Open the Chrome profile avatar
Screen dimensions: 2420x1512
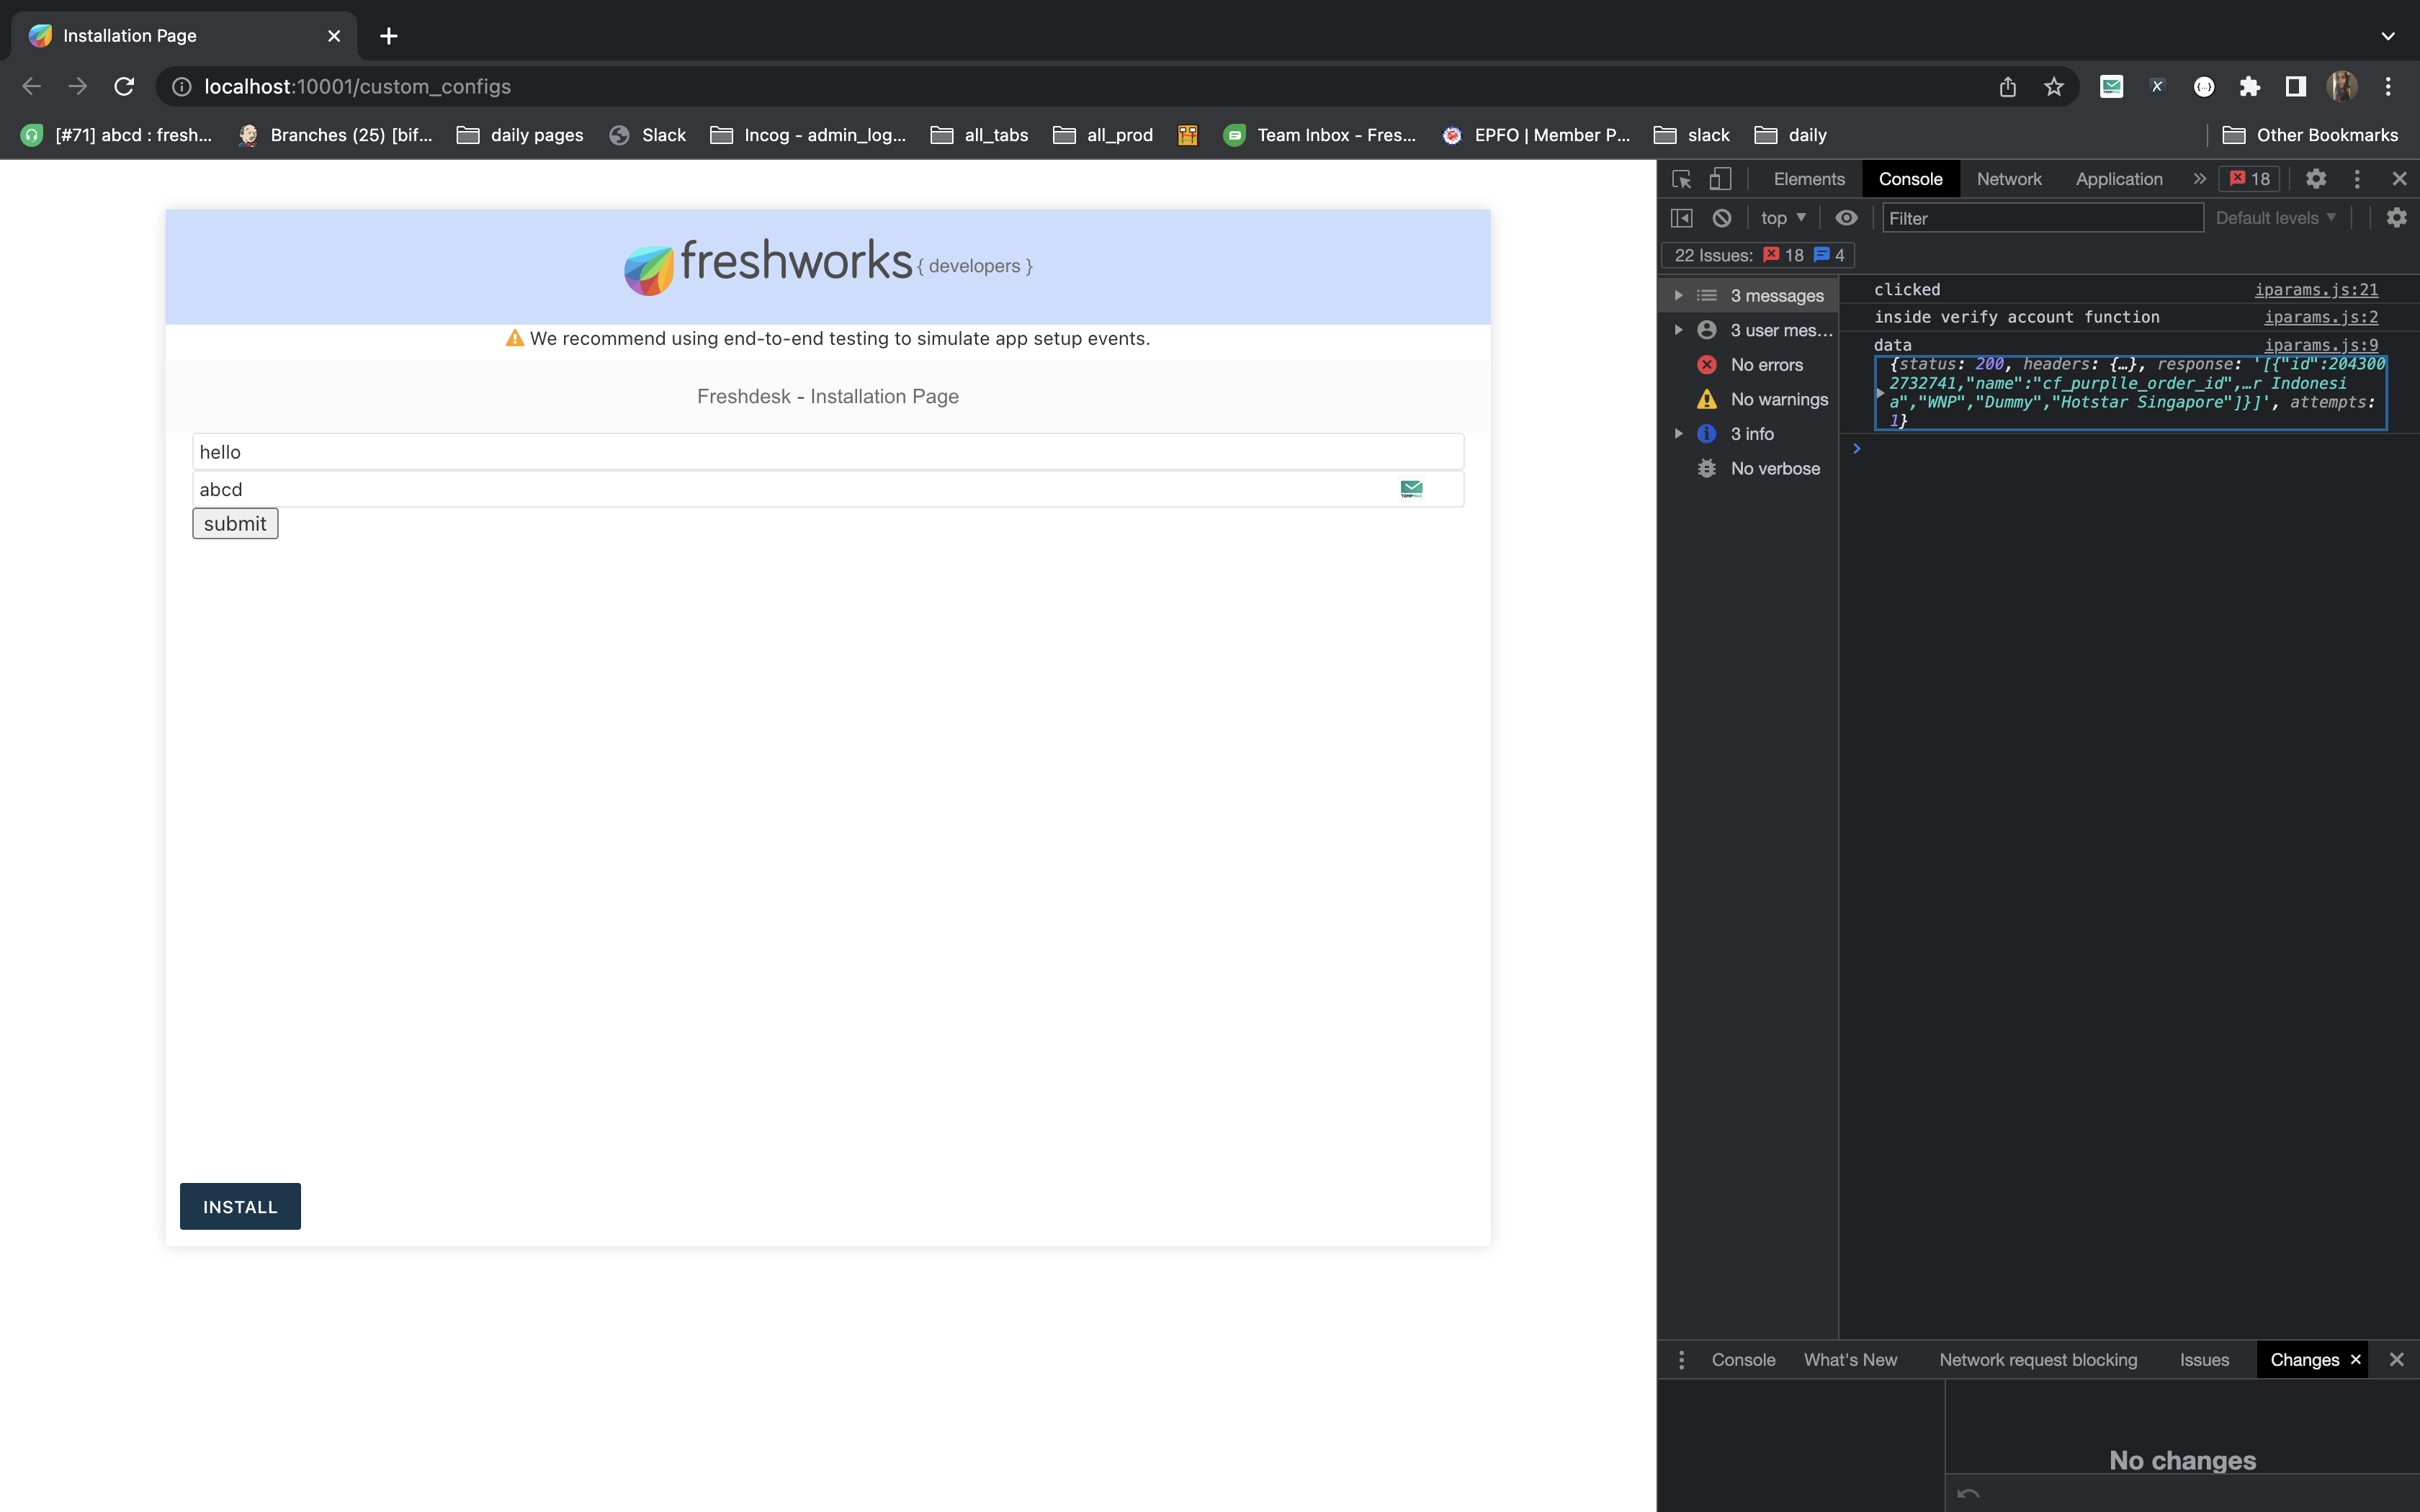tap(2342, 87)
